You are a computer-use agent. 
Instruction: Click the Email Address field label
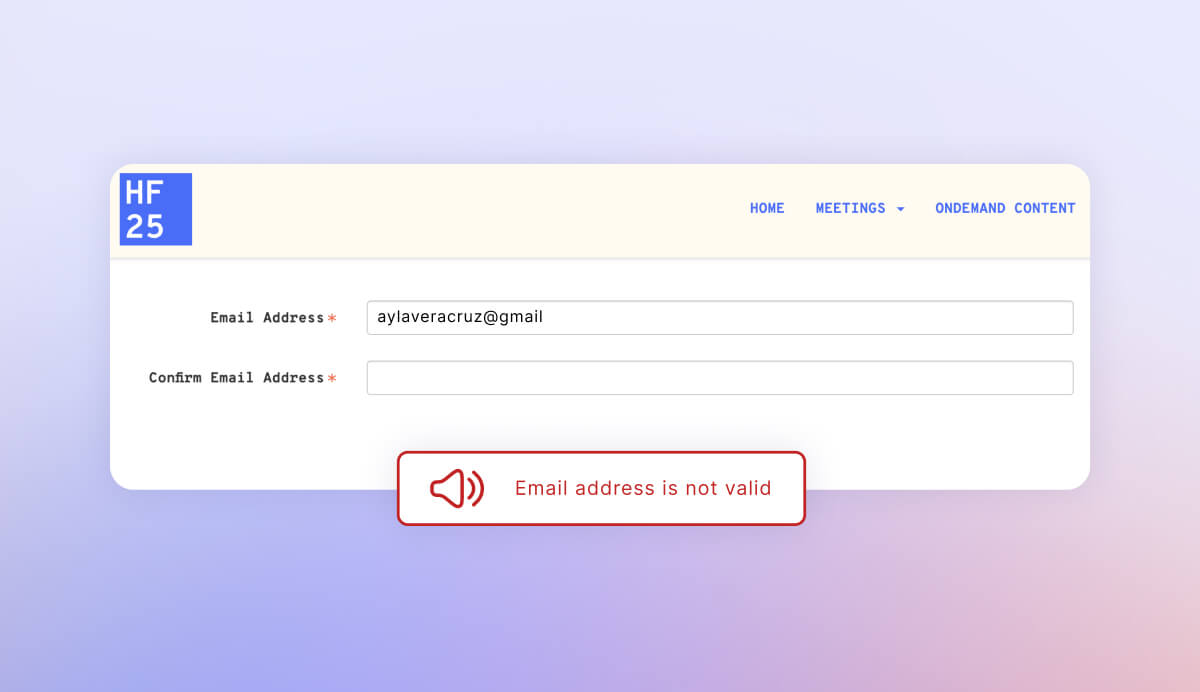267,318
